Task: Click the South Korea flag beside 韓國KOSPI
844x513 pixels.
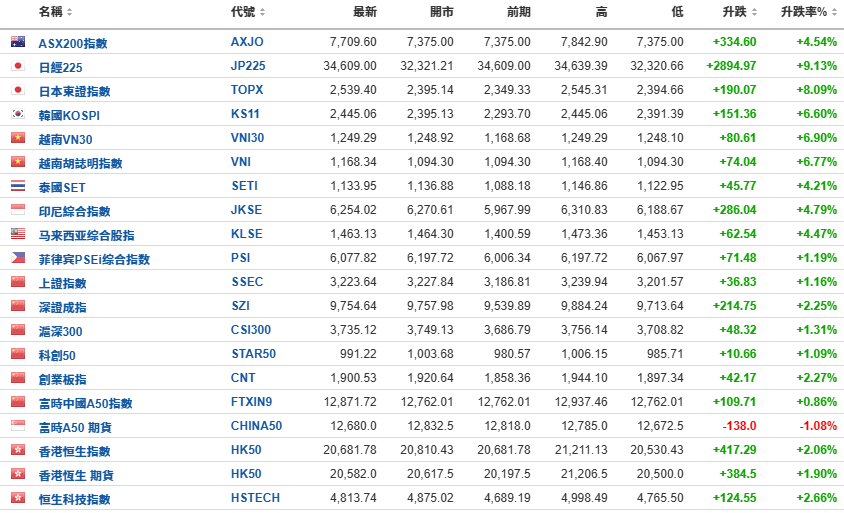Action: 17,114
